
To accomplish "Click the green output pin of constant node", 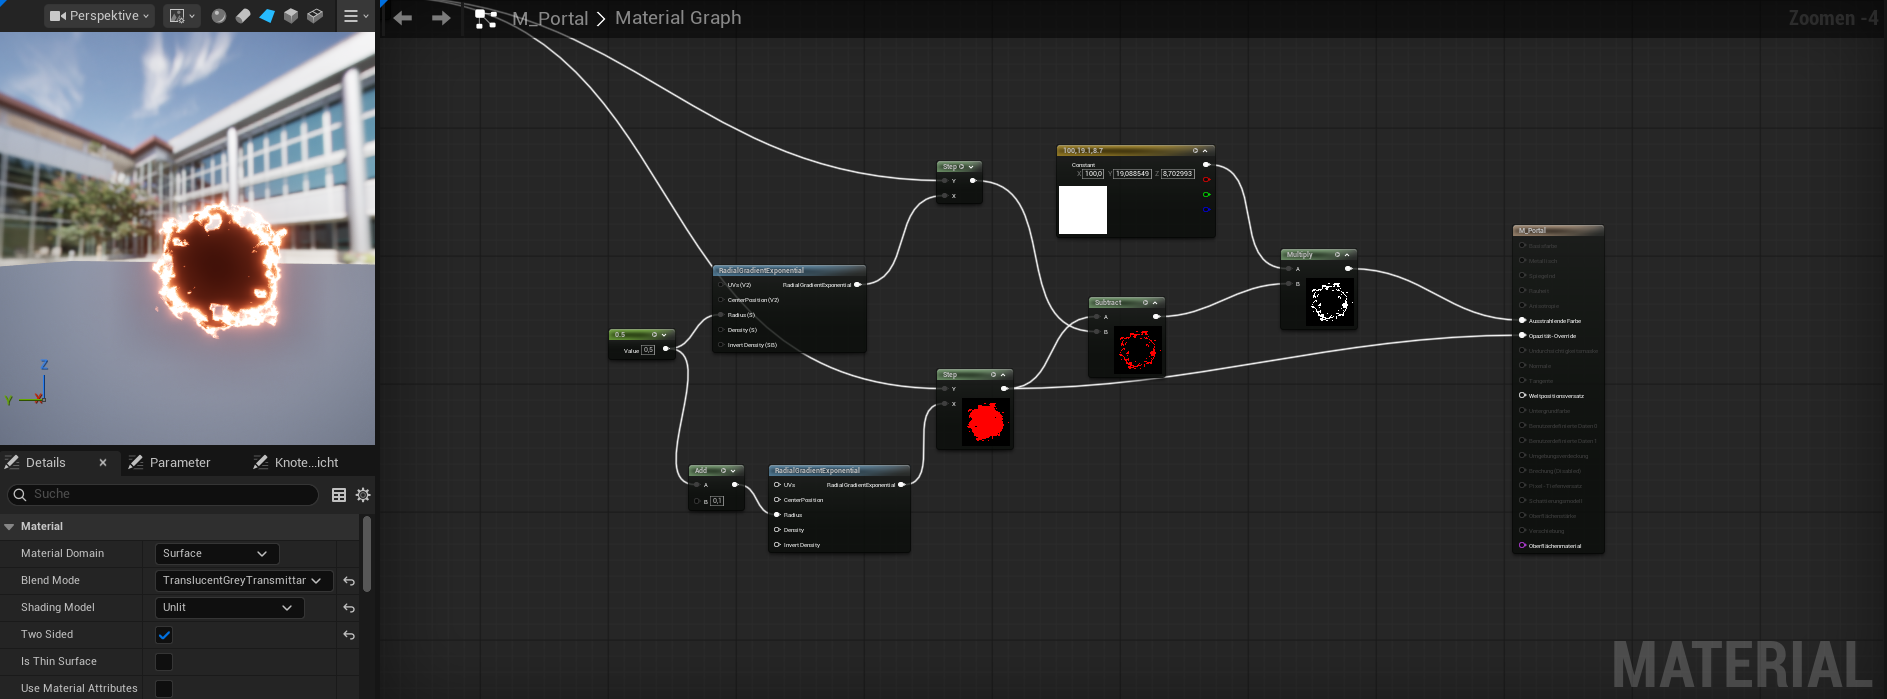I will click(1206, 195).
